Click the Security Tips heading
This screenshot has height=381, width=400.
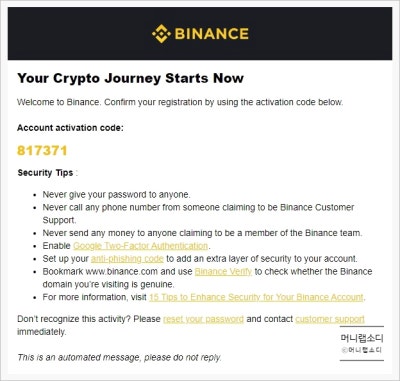pos(45,173)
